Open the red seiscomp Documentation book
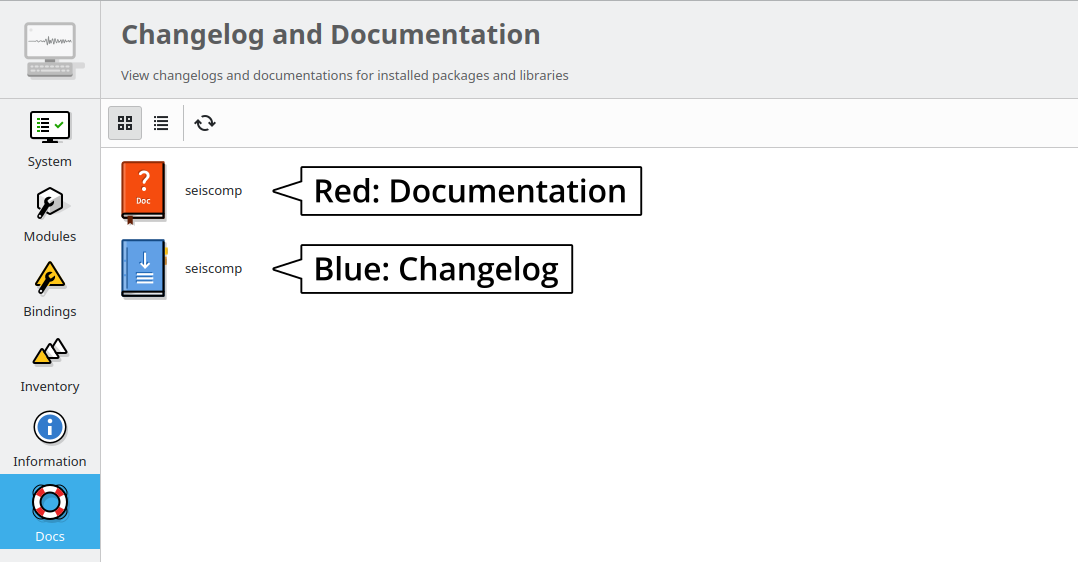This screenshot has height=562, width=1078. pyautogui.click(x=143, y=191)
